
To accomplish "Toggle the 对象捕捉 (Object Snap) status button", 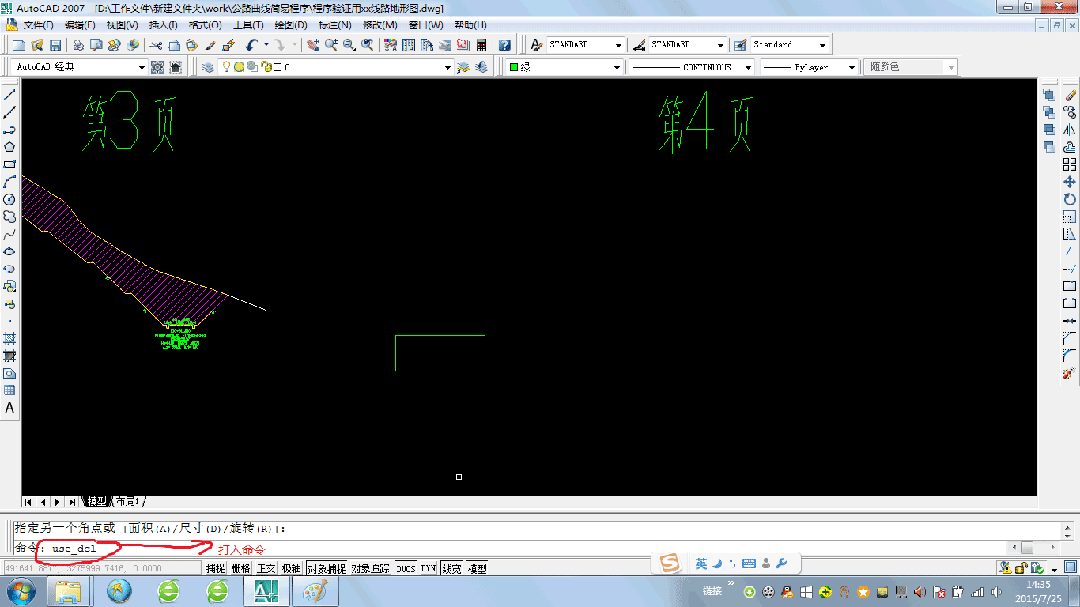I will coord(326,568).
